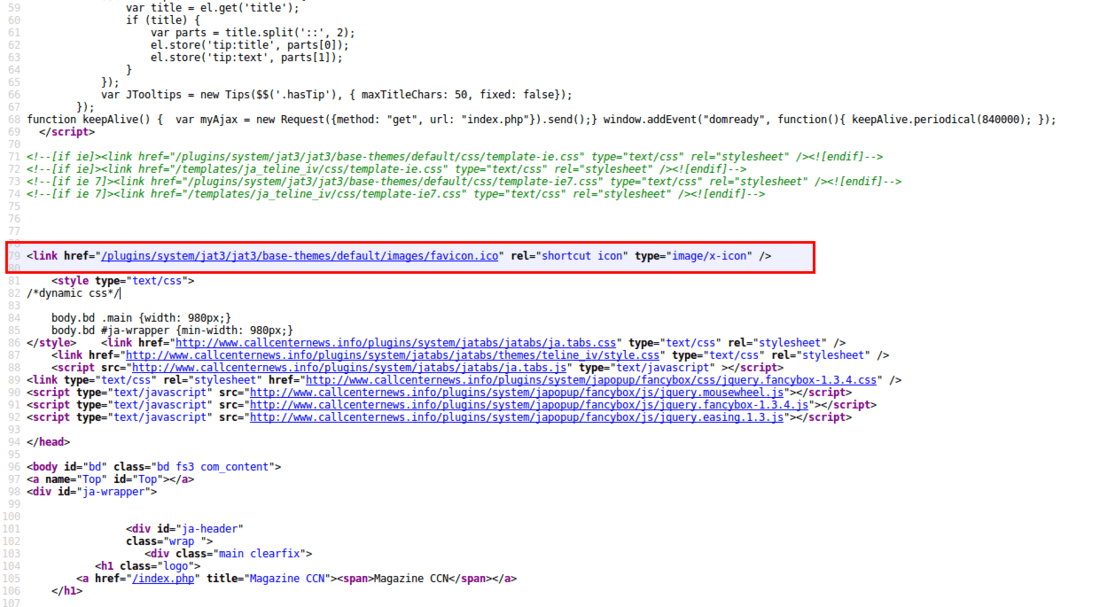Click the ja_teline_iv template-ie7.css comment line
This screenshot has width=1100, height=607.
coord(396,194)
